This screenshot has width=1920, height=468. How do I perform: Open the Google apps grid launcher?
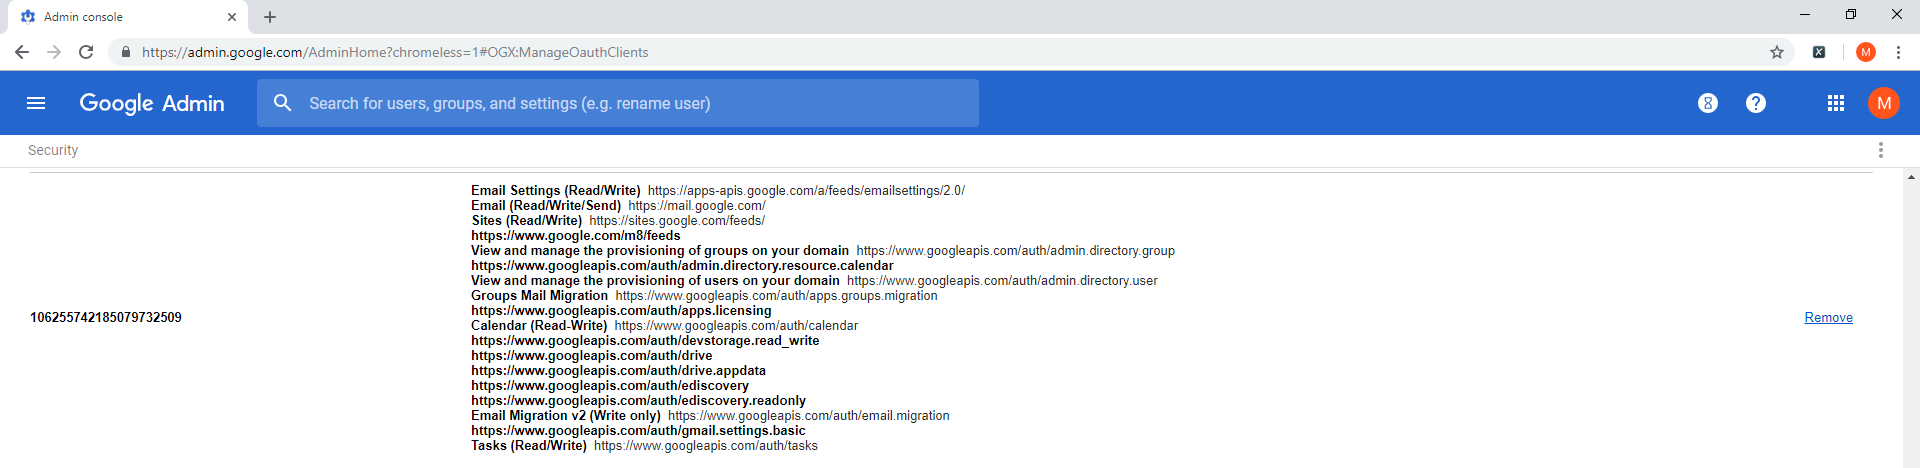pyautogui.click(x=1836, y=103)
